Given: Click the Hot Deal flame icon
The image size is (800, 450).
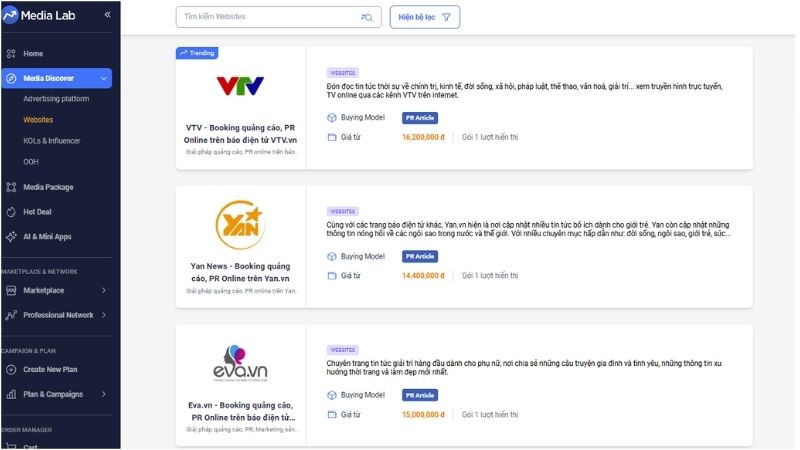Looking at the screenshot, I should (x=11, y=212).
